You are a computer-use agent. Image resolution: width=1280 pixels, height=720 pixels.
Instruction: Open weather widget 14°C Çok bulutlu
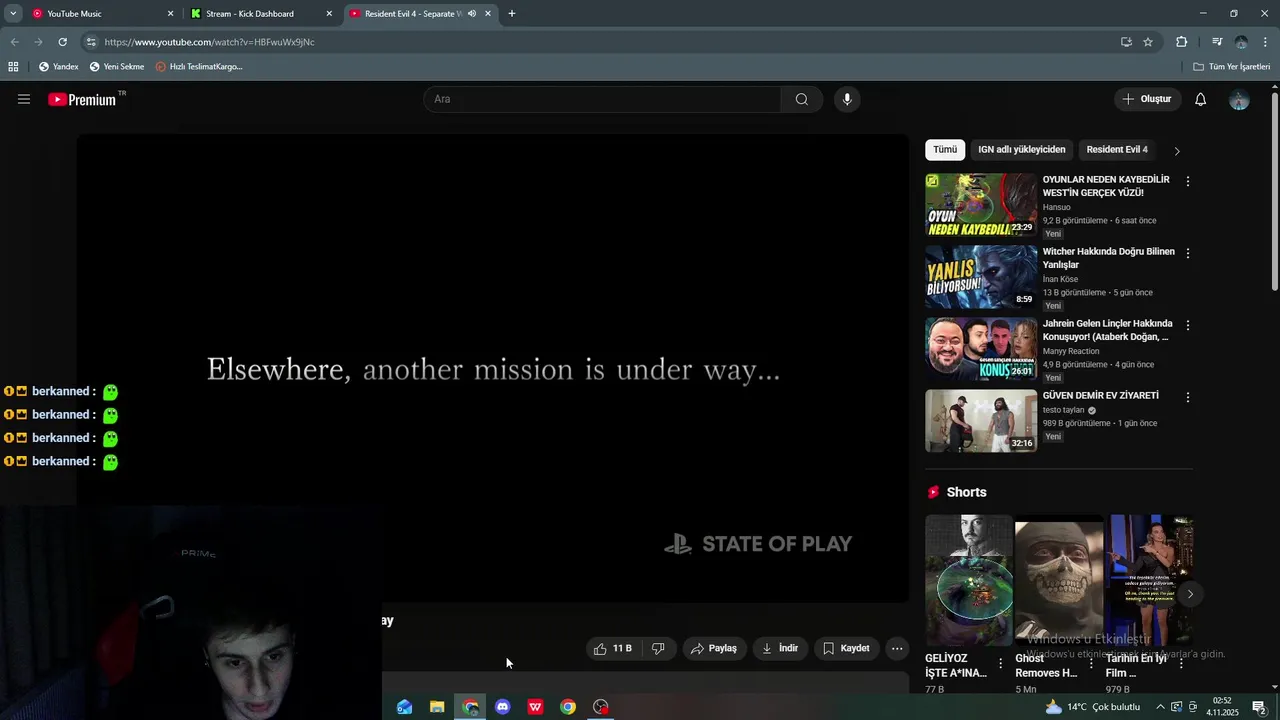[1092, 707]
